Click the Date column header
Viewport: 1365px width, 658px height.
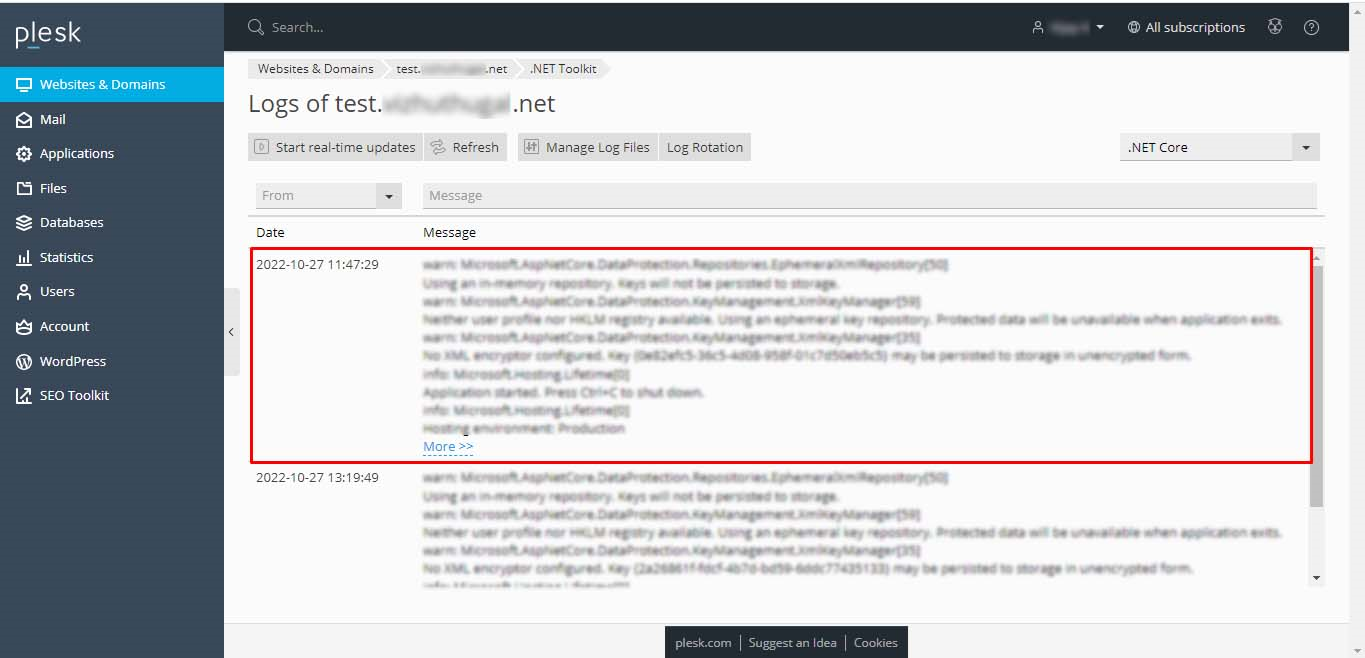[270, 232]
